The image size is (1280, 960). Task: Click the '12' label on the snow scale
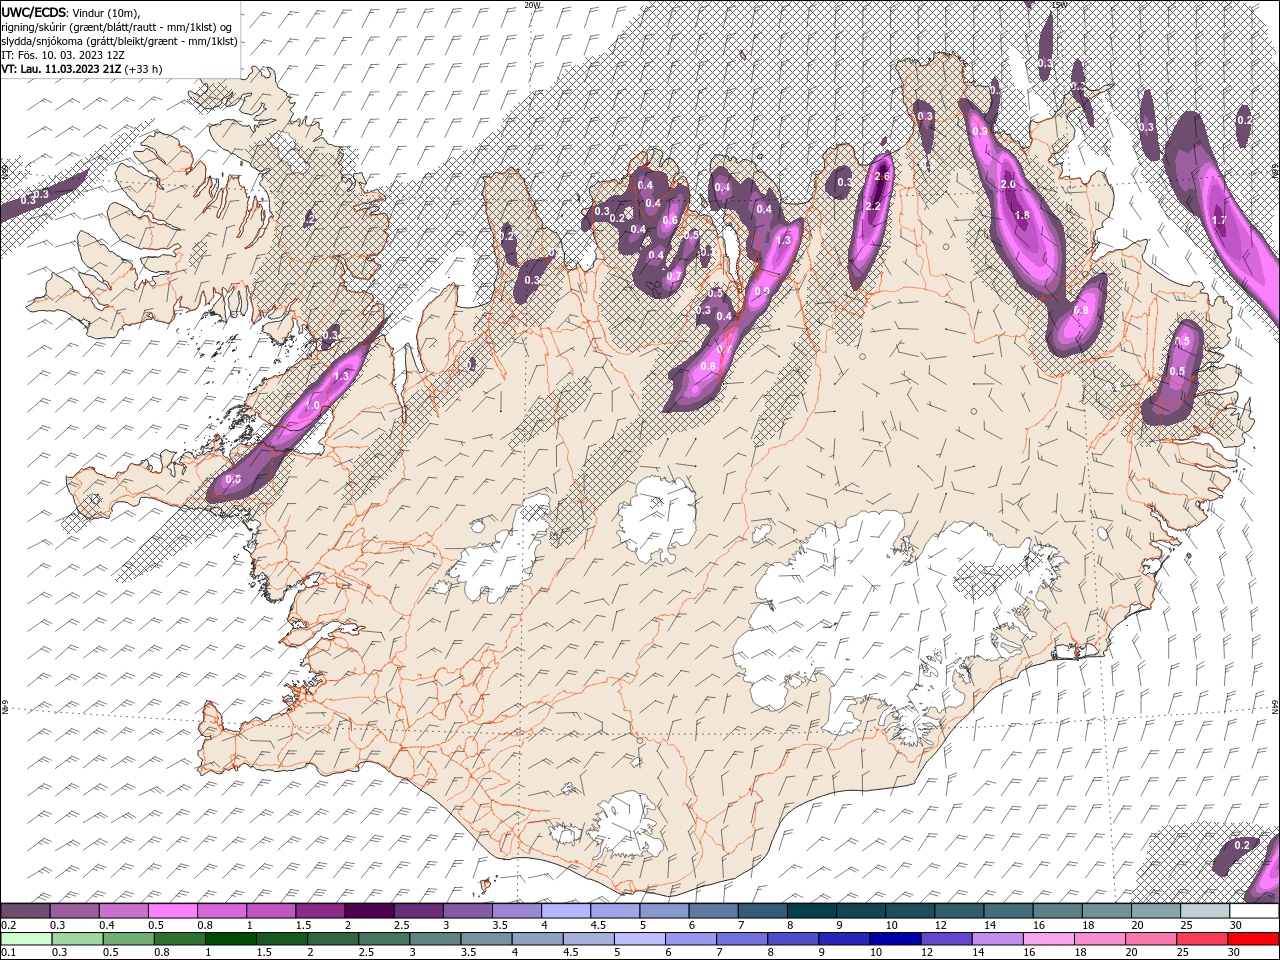pyautogui.click(x=940, y=925)
